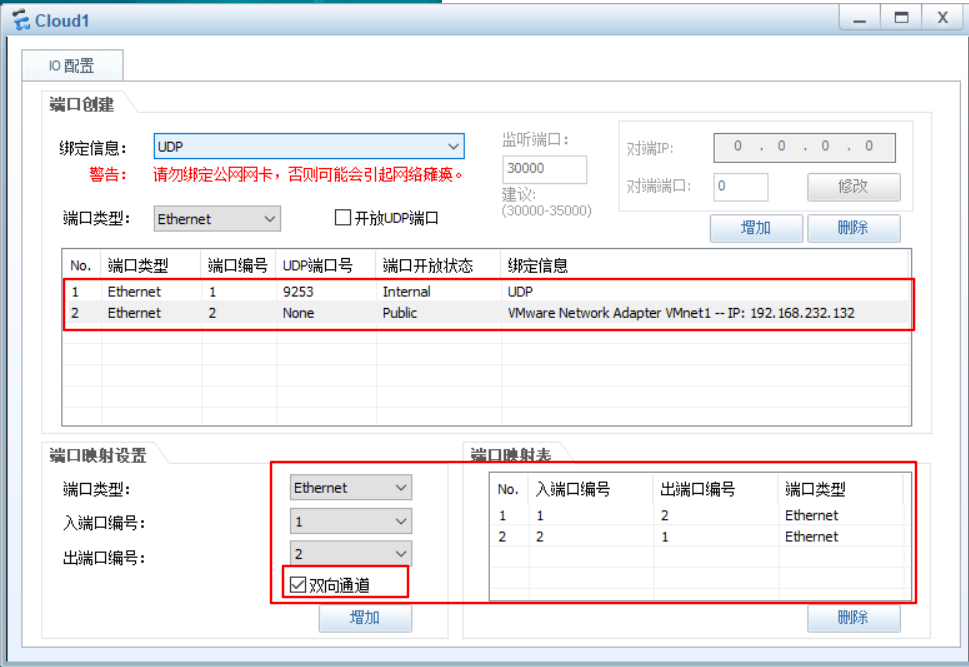This screenshot has height=667, width=969.
Task: Open 端口类型 Ethernet dropdown in 端口映射设置
Action: tap(350, 488)
